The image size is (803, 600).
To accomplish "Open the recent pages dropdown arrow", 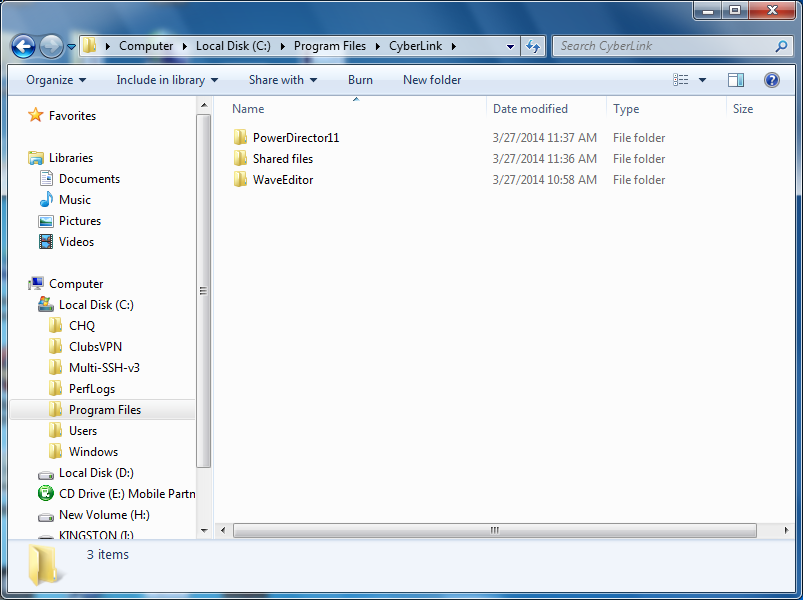I will [72, 47].
